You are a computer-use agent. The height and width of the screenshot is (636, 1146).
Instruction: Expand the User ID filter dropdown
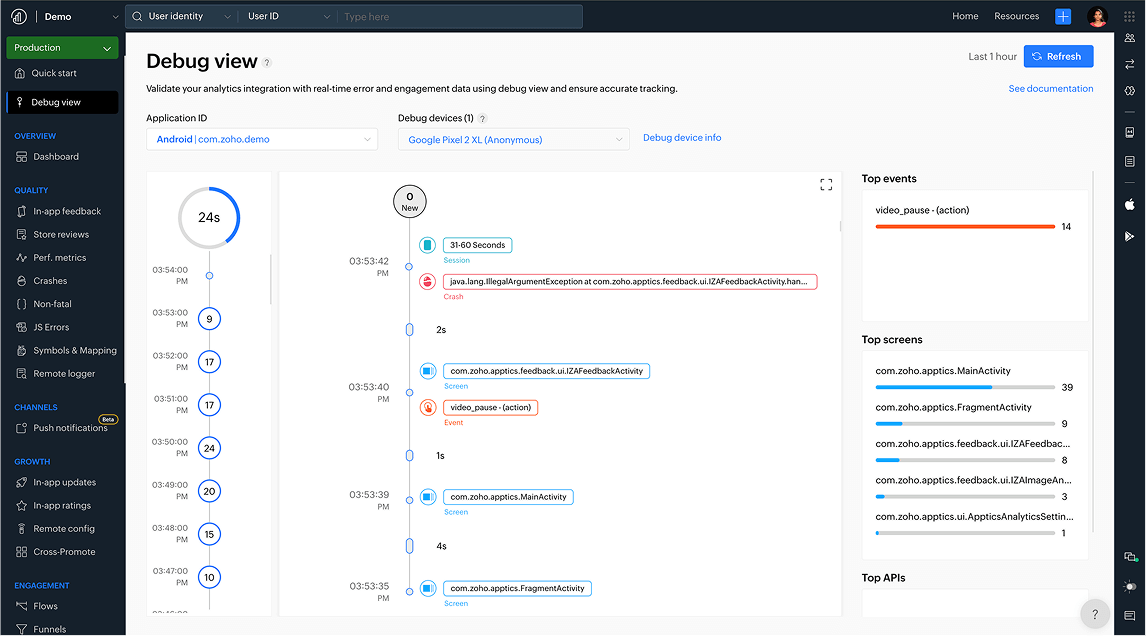point(289,16)
